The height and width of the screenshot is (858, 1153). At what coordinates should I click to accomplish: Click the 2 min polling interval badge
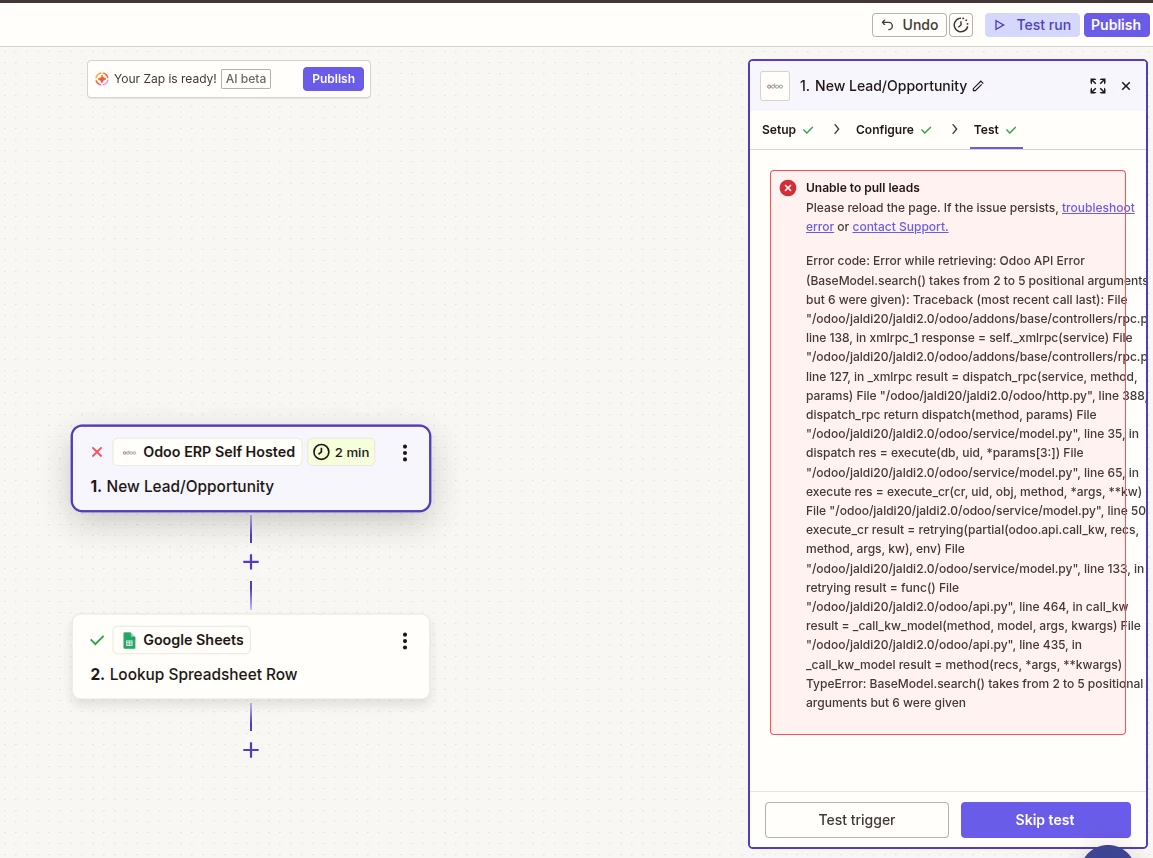click(x=341, y=452)
